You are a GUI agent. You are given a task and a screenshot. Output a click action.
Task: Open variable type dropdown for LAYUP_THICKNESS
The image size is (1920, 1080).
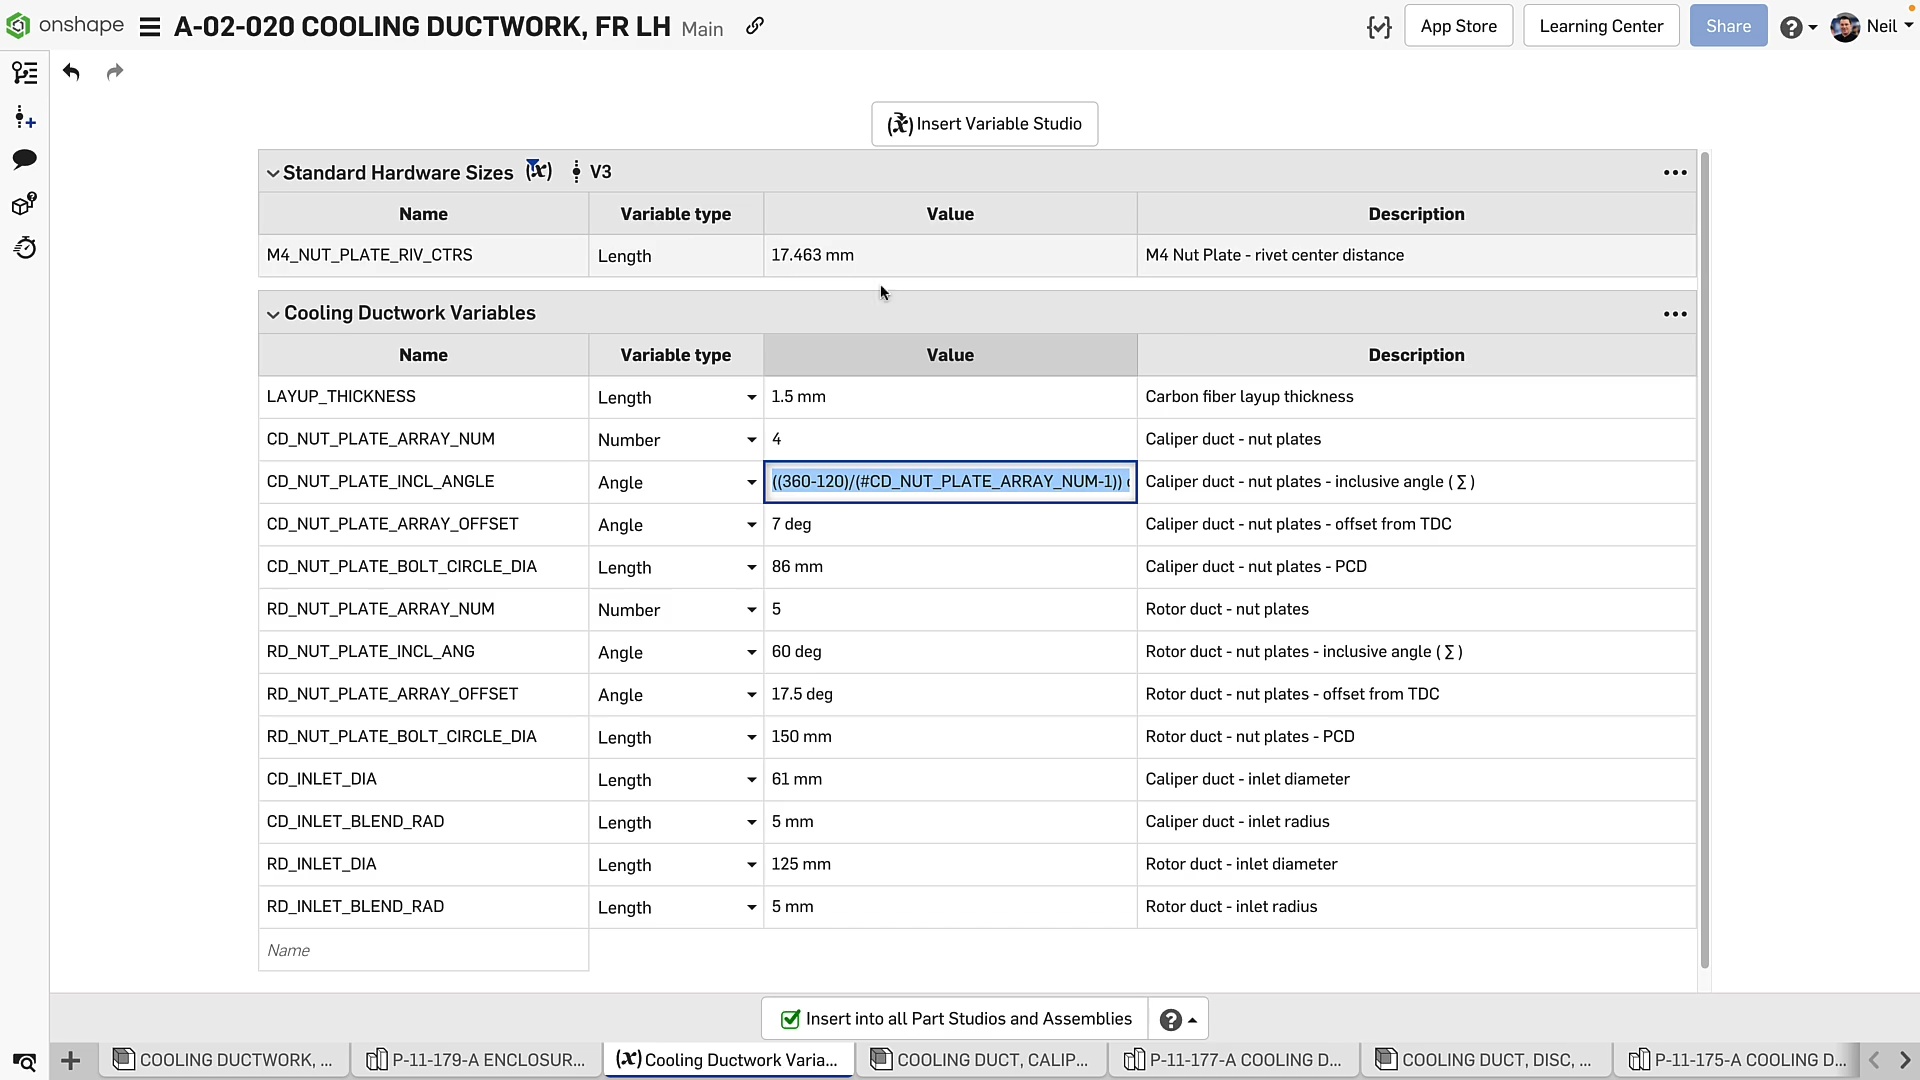(x=751, y=398)
